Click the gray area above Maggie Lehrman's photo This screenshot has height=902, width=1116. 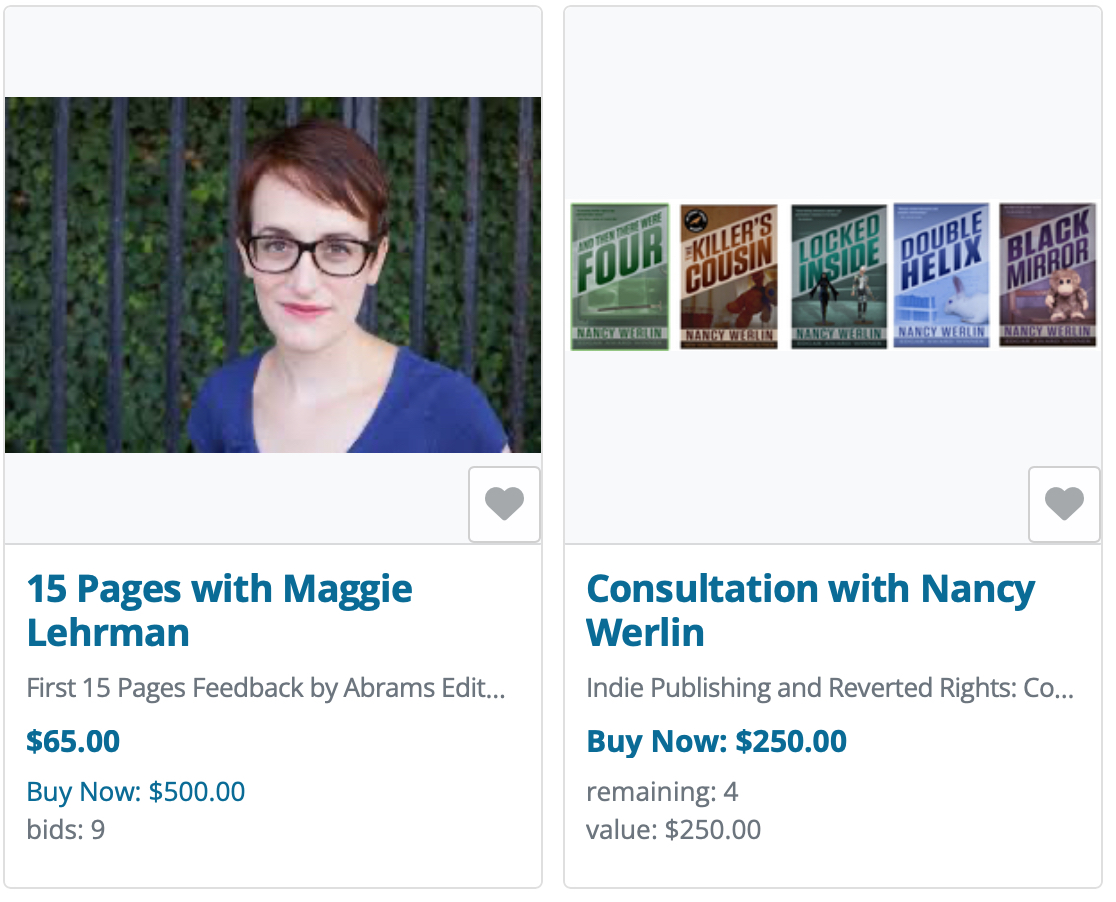[273, 52]
